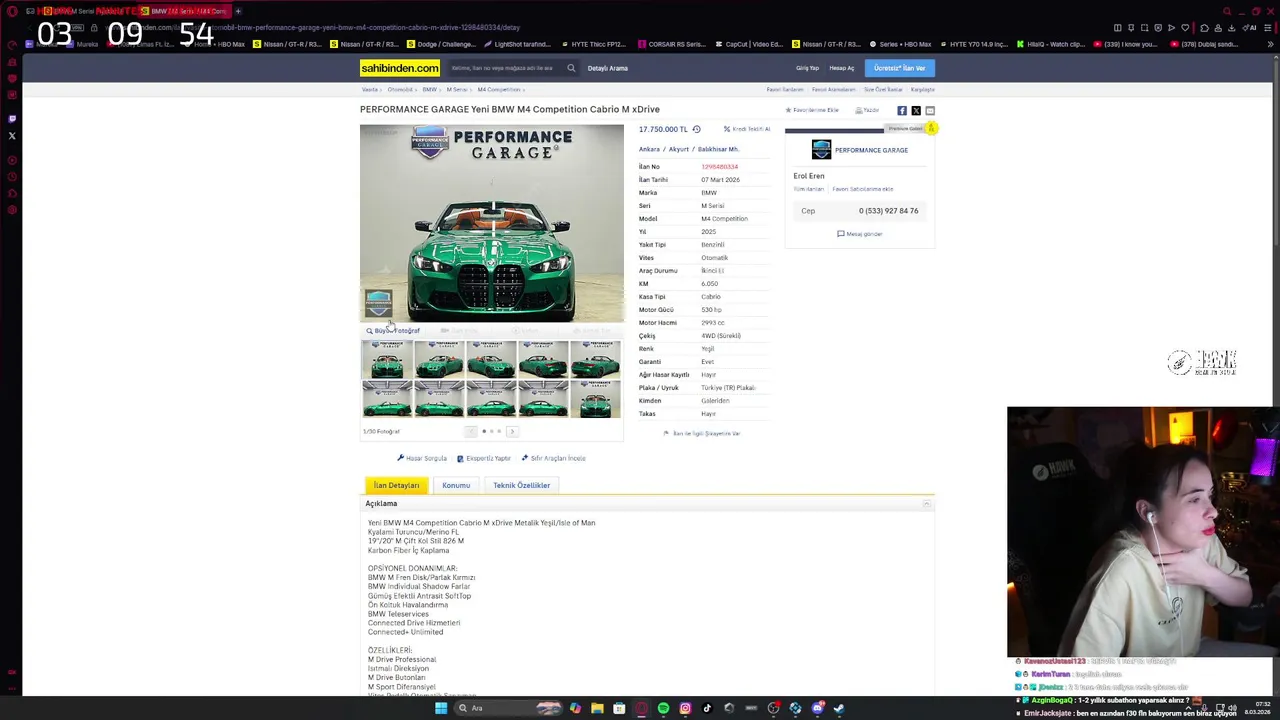1280x720 pixels.
Task: Open Opera GX browser from taskbar
Action: [x=641, y=708]
